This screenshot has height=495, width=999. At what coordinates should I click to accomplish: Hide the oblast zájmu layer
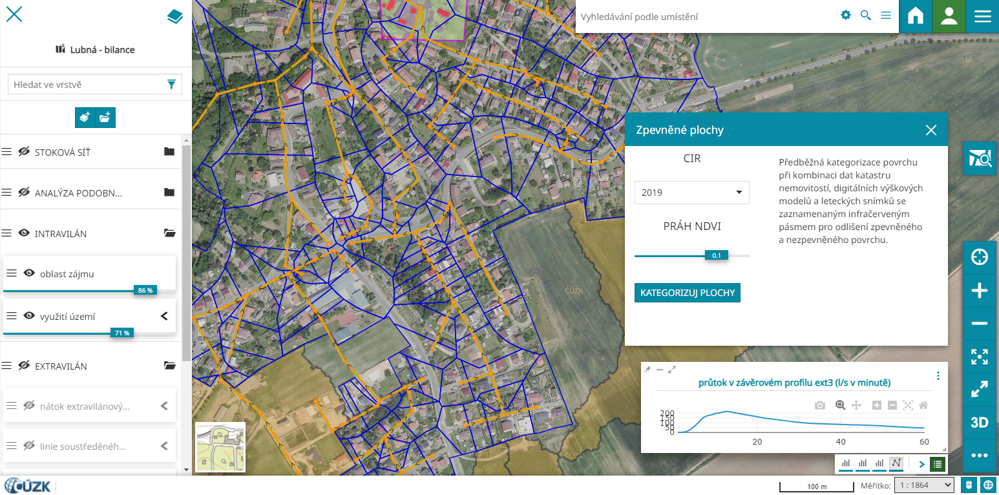pyautogui.click(x=29, y=273)
